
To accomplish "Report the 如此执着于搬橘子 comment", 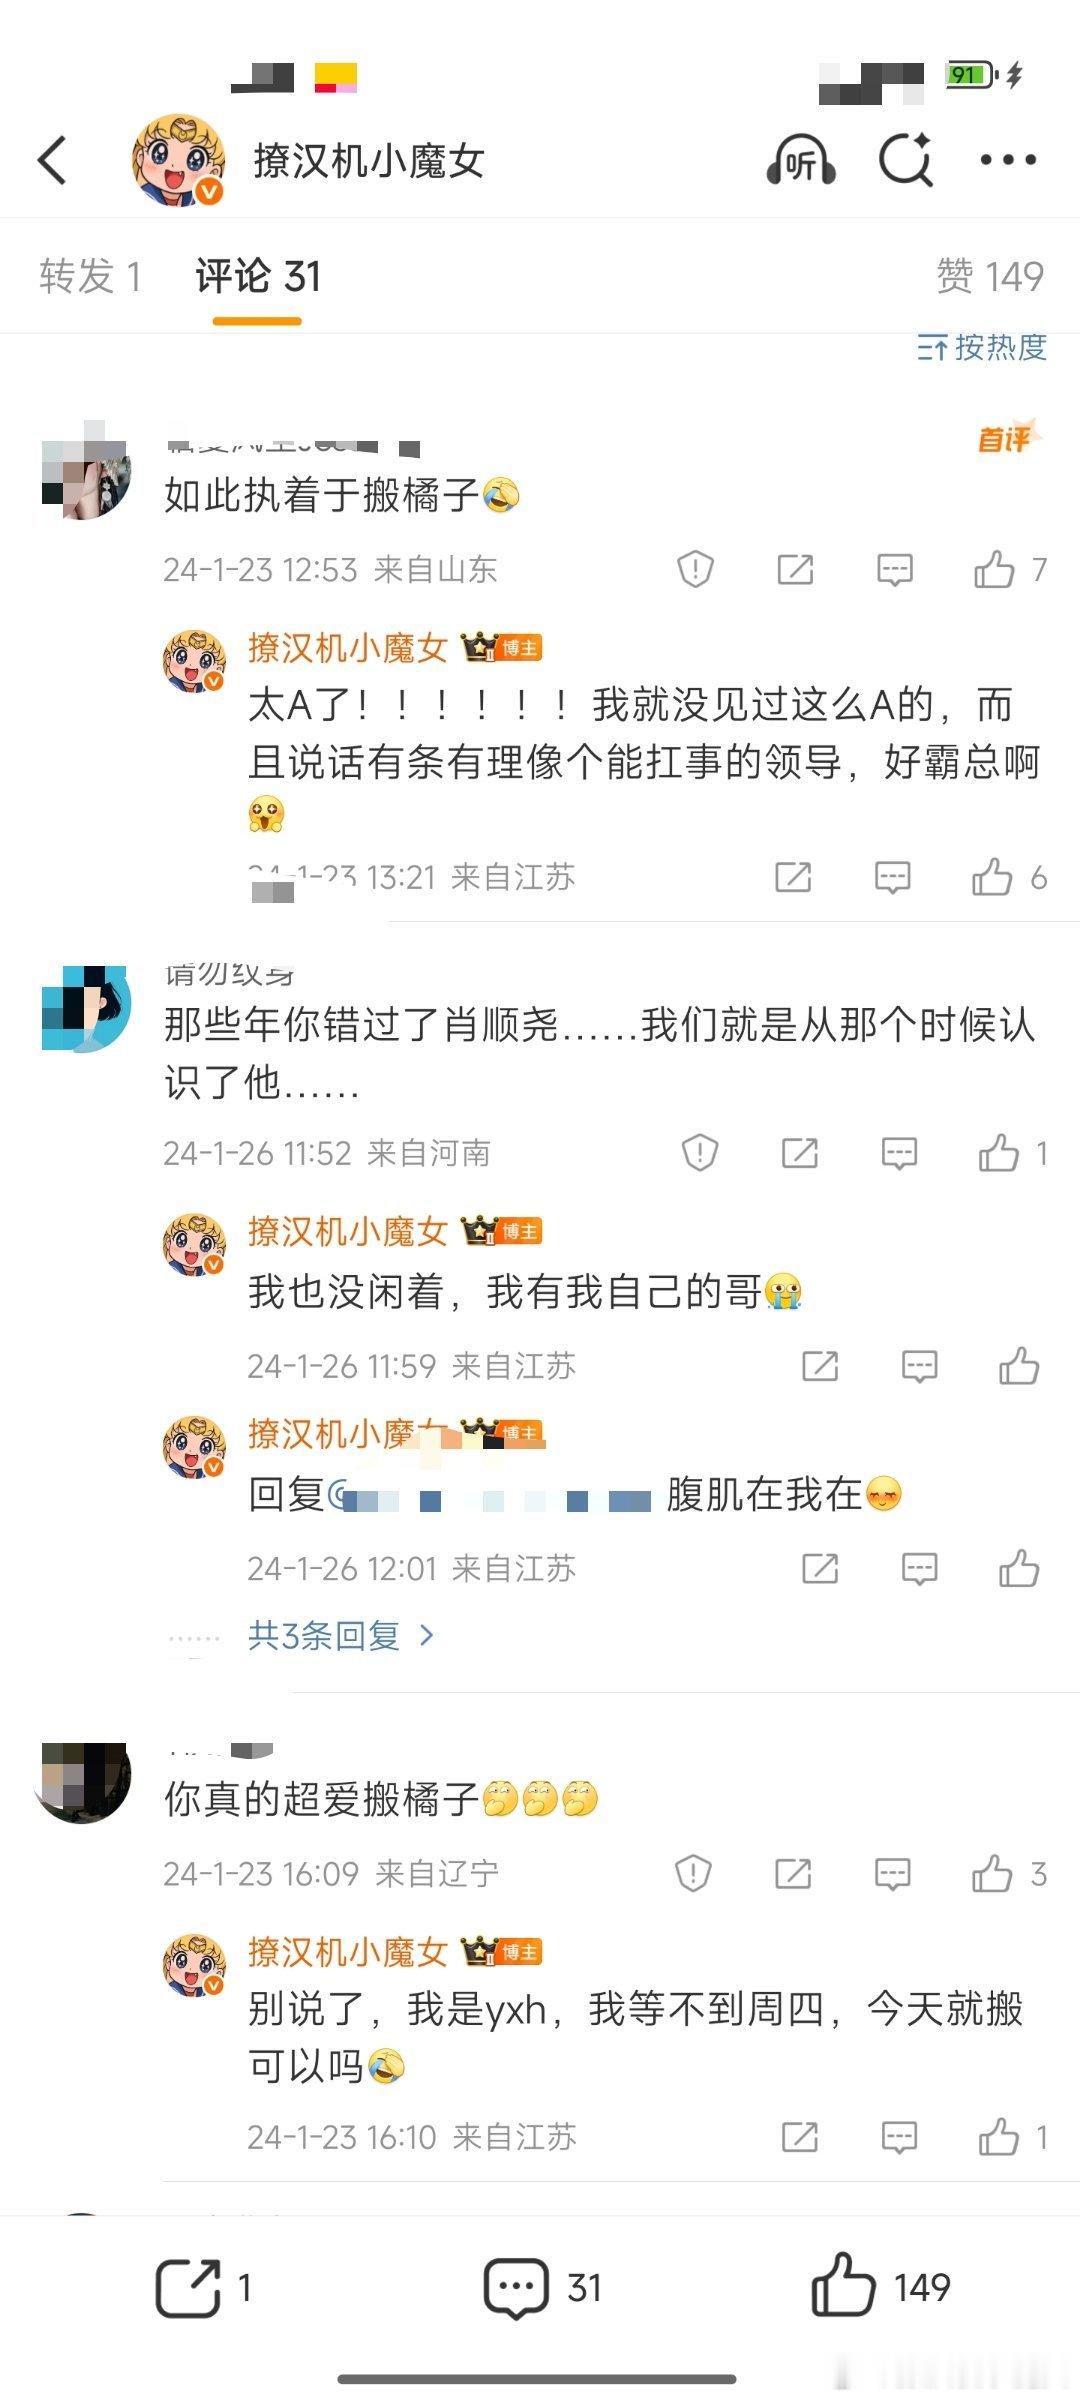I will (695, 569).
